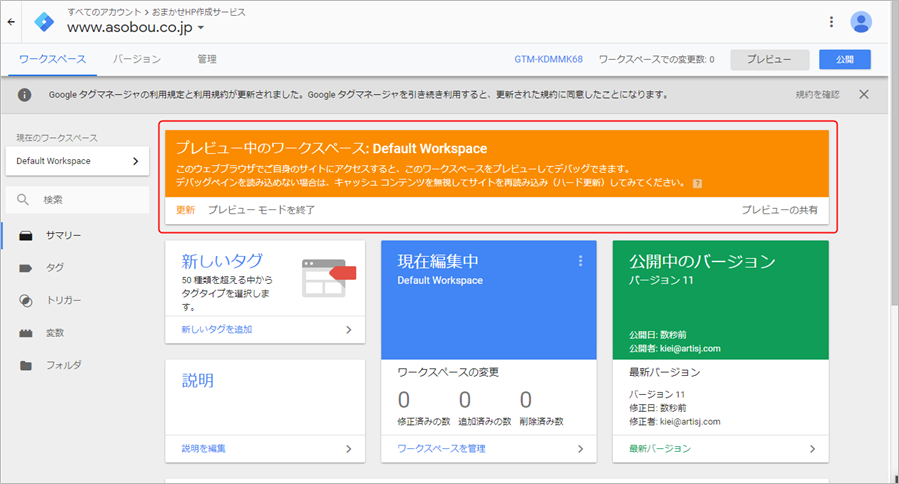Dismiss the terms update notification
This screenshot has width=899, height=484.
point(863,95)
